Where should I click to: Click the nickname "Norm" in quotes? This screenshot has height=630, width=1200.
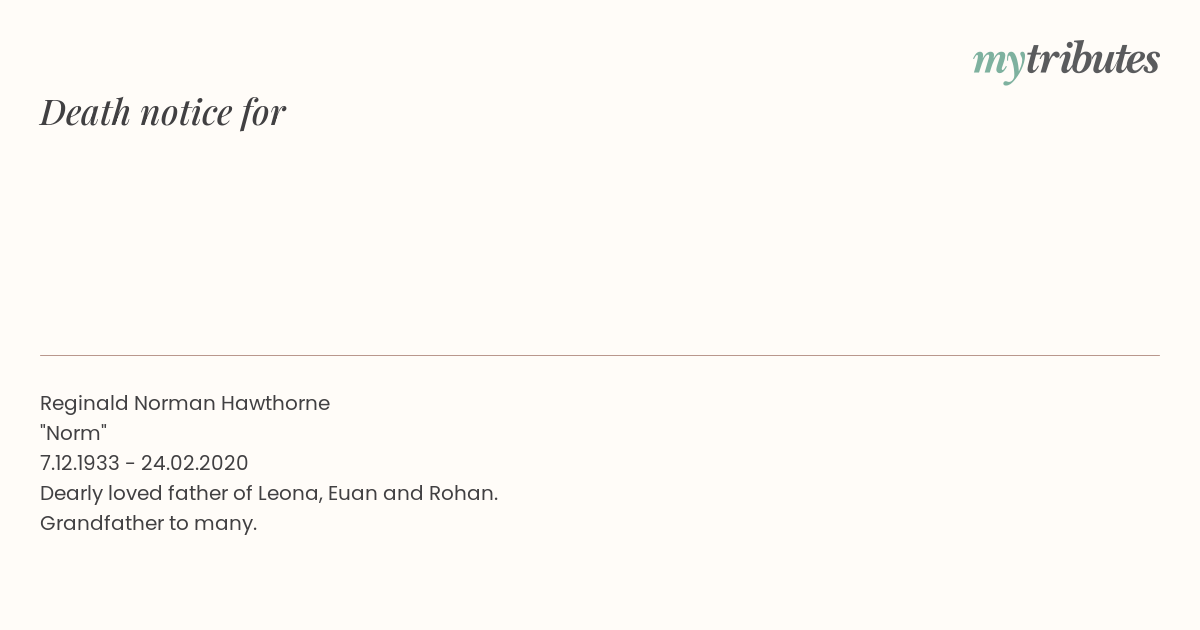point(73,433)
